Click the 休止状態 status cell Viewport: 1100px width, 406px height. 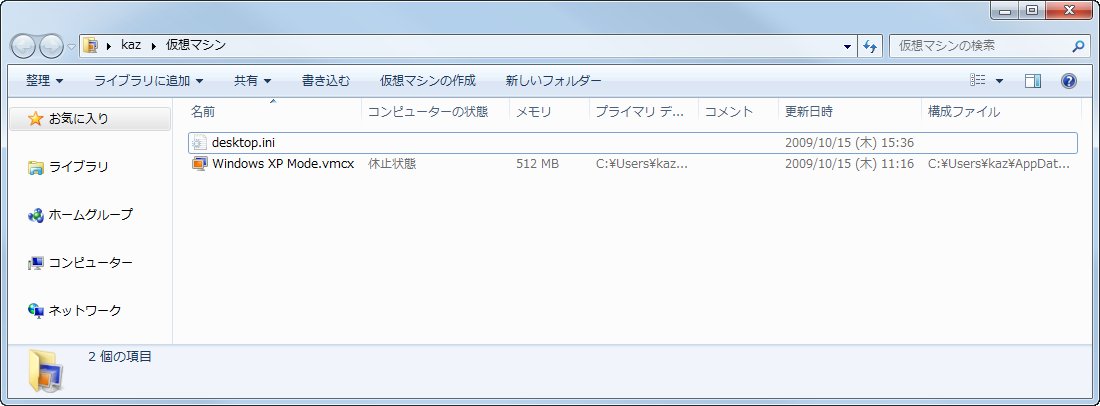(x=392, y=164)
